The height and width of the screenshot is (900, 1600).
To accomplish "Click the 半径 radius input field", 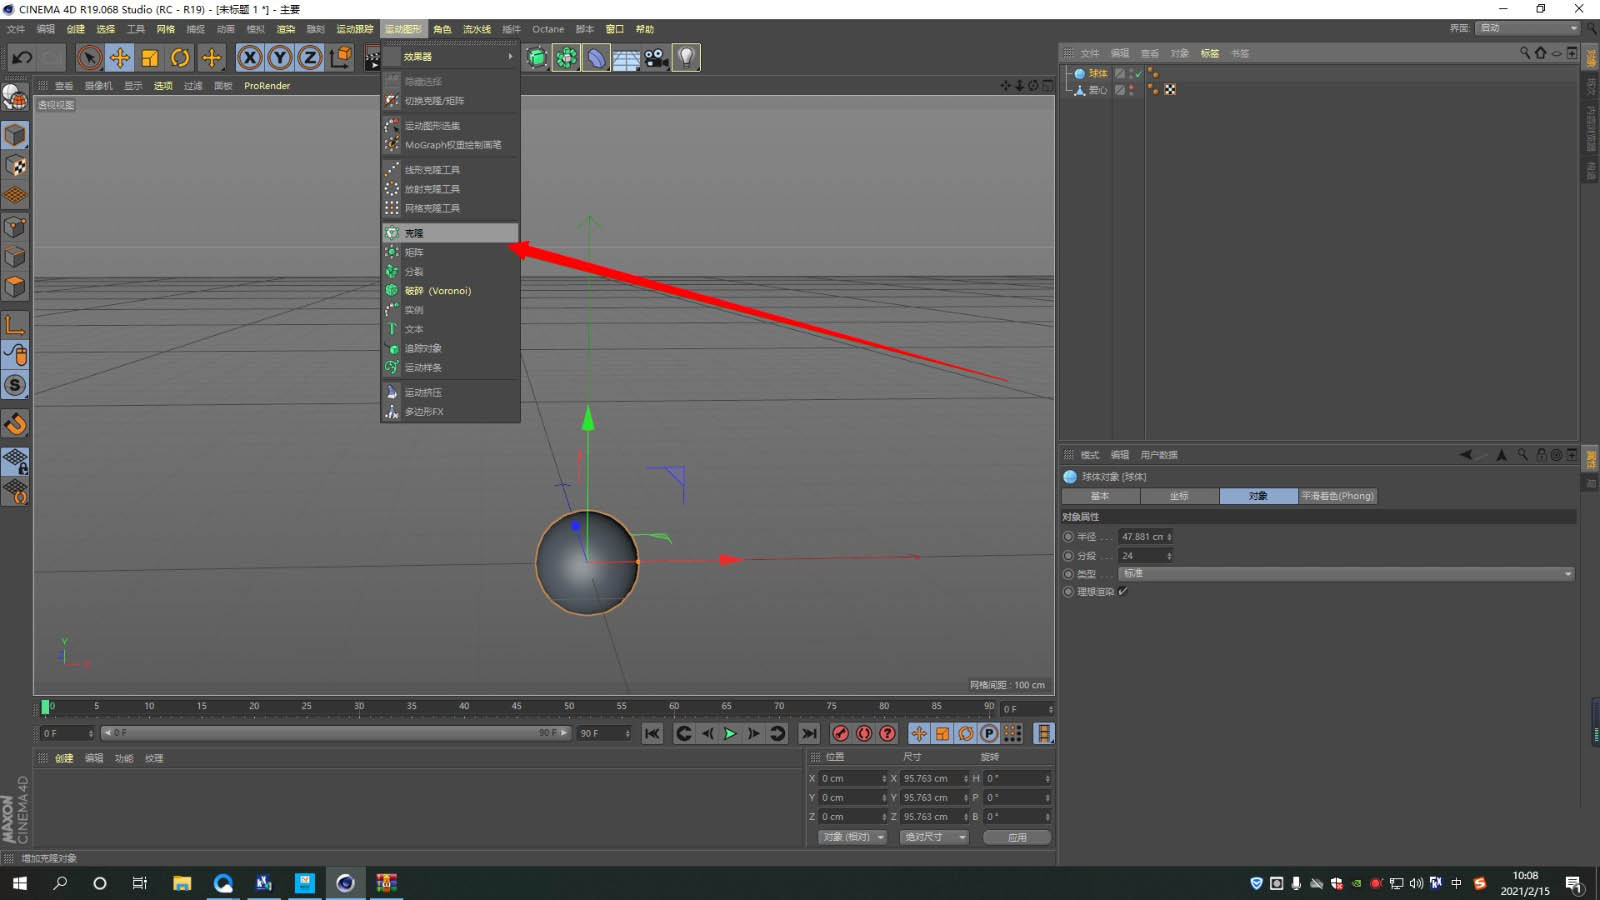I will pyautogui.click(x=1142, y=537).
